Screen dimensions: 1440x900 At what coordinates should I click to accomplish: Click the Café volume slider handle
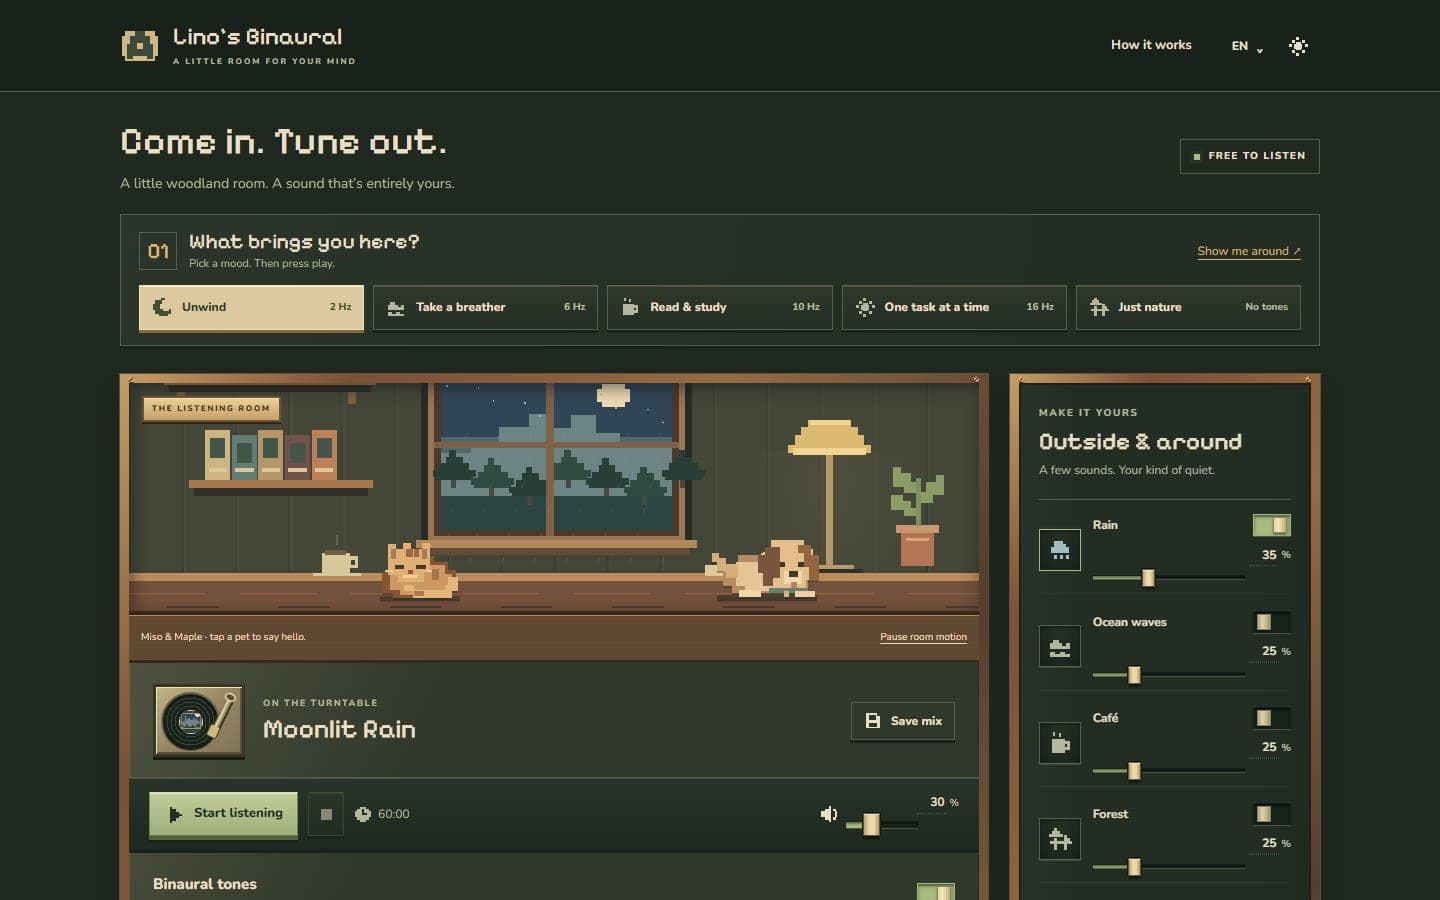click(1134, 771)
